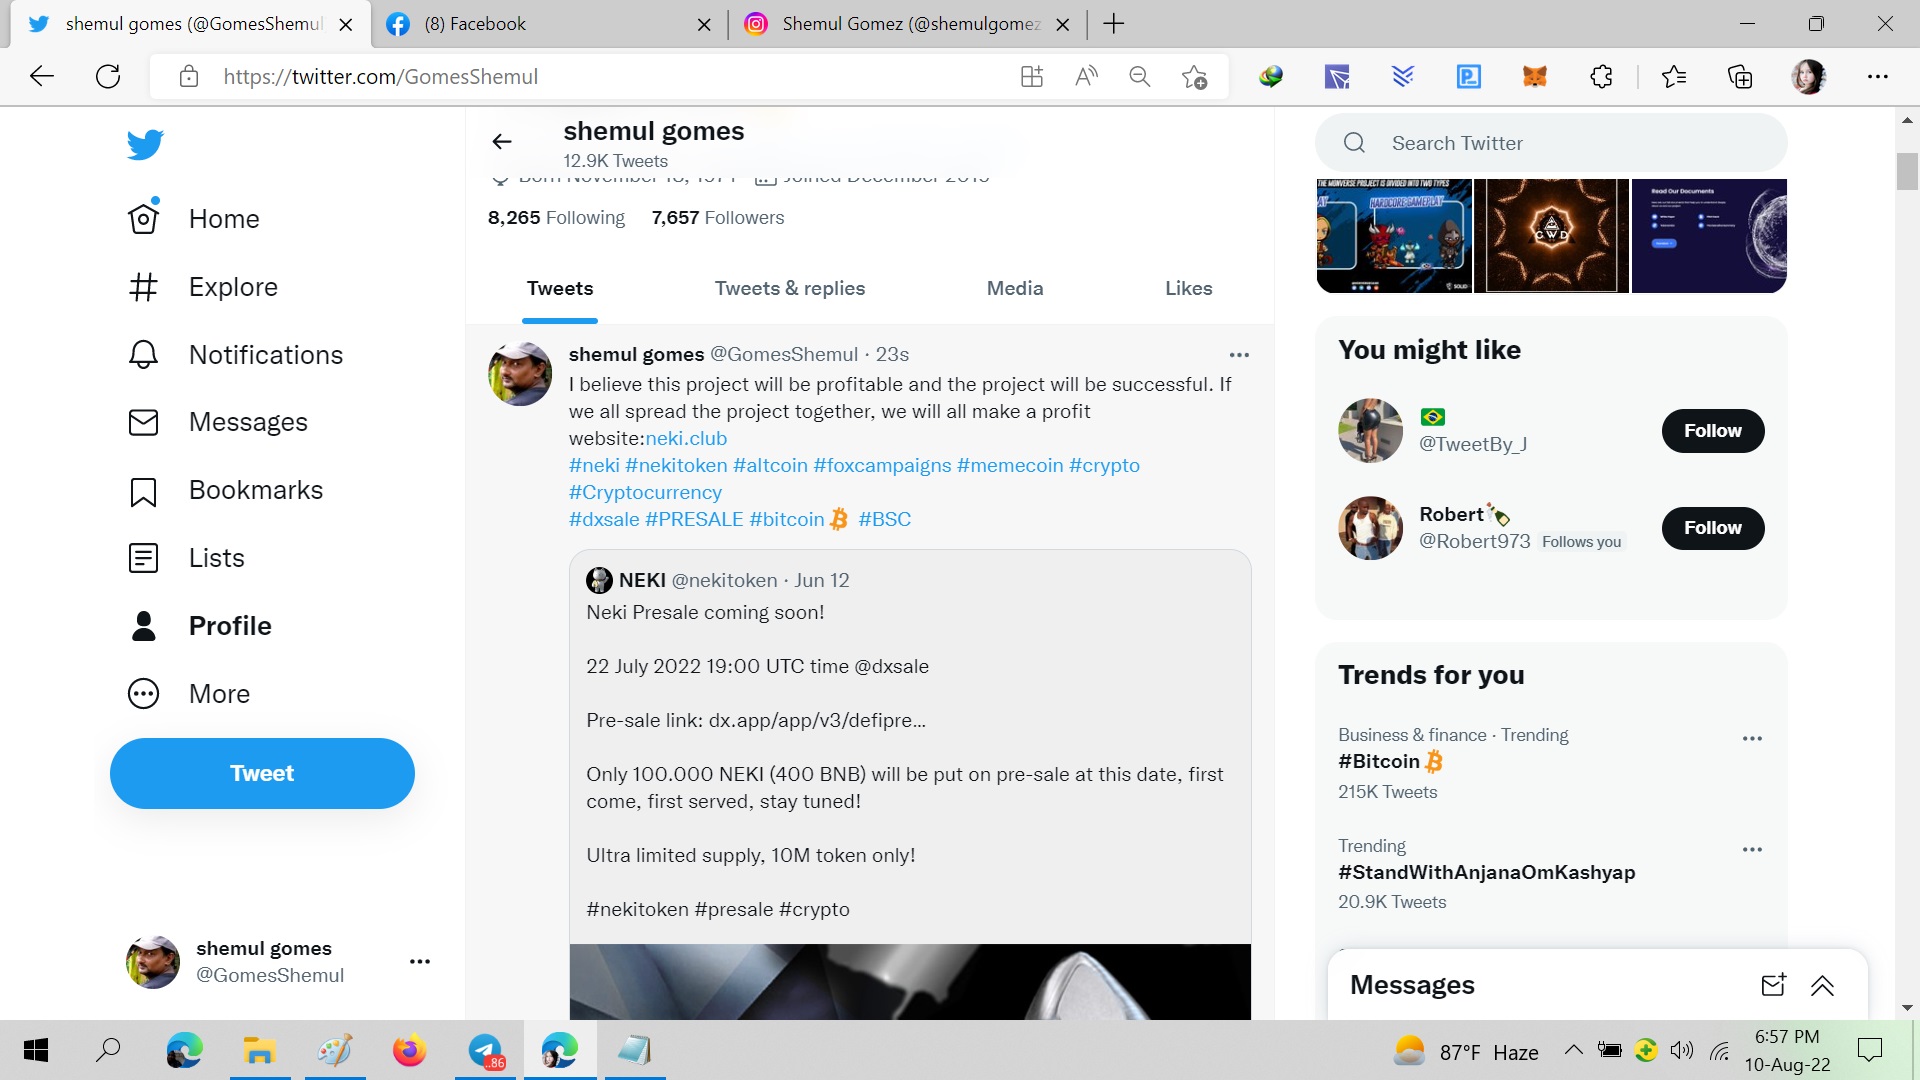Open the Notifications bell icon
Viewport: 1920px width, 1080px height.
[x=144, y=354]
